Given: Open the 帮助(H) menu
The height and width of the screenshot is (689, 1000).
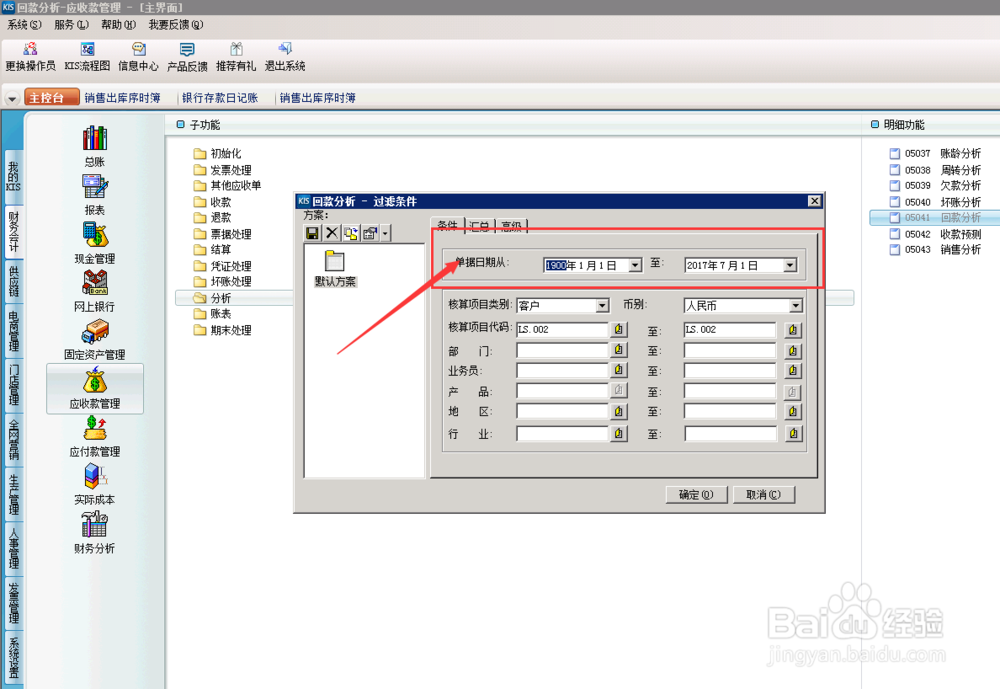Looking at the screenshot, I should [119, 25].
